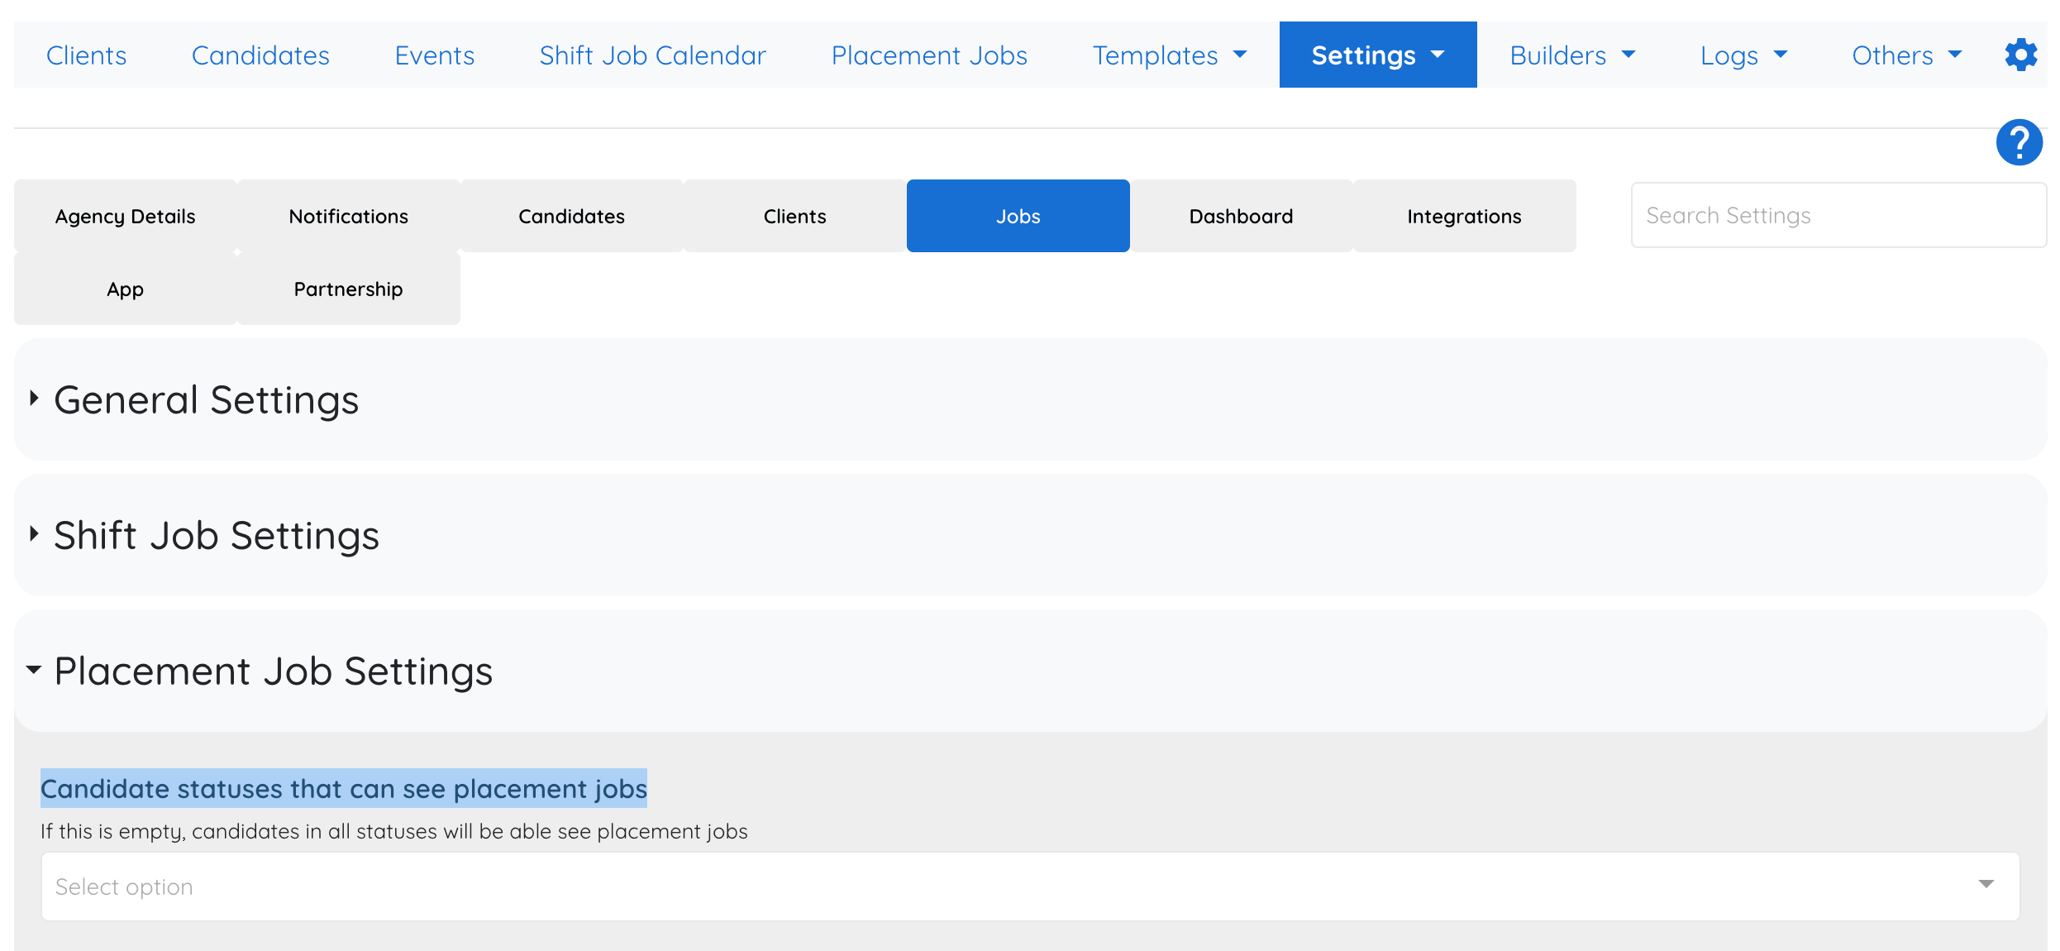
Task: Open the Integrations tab
Action: [1464, 215]
